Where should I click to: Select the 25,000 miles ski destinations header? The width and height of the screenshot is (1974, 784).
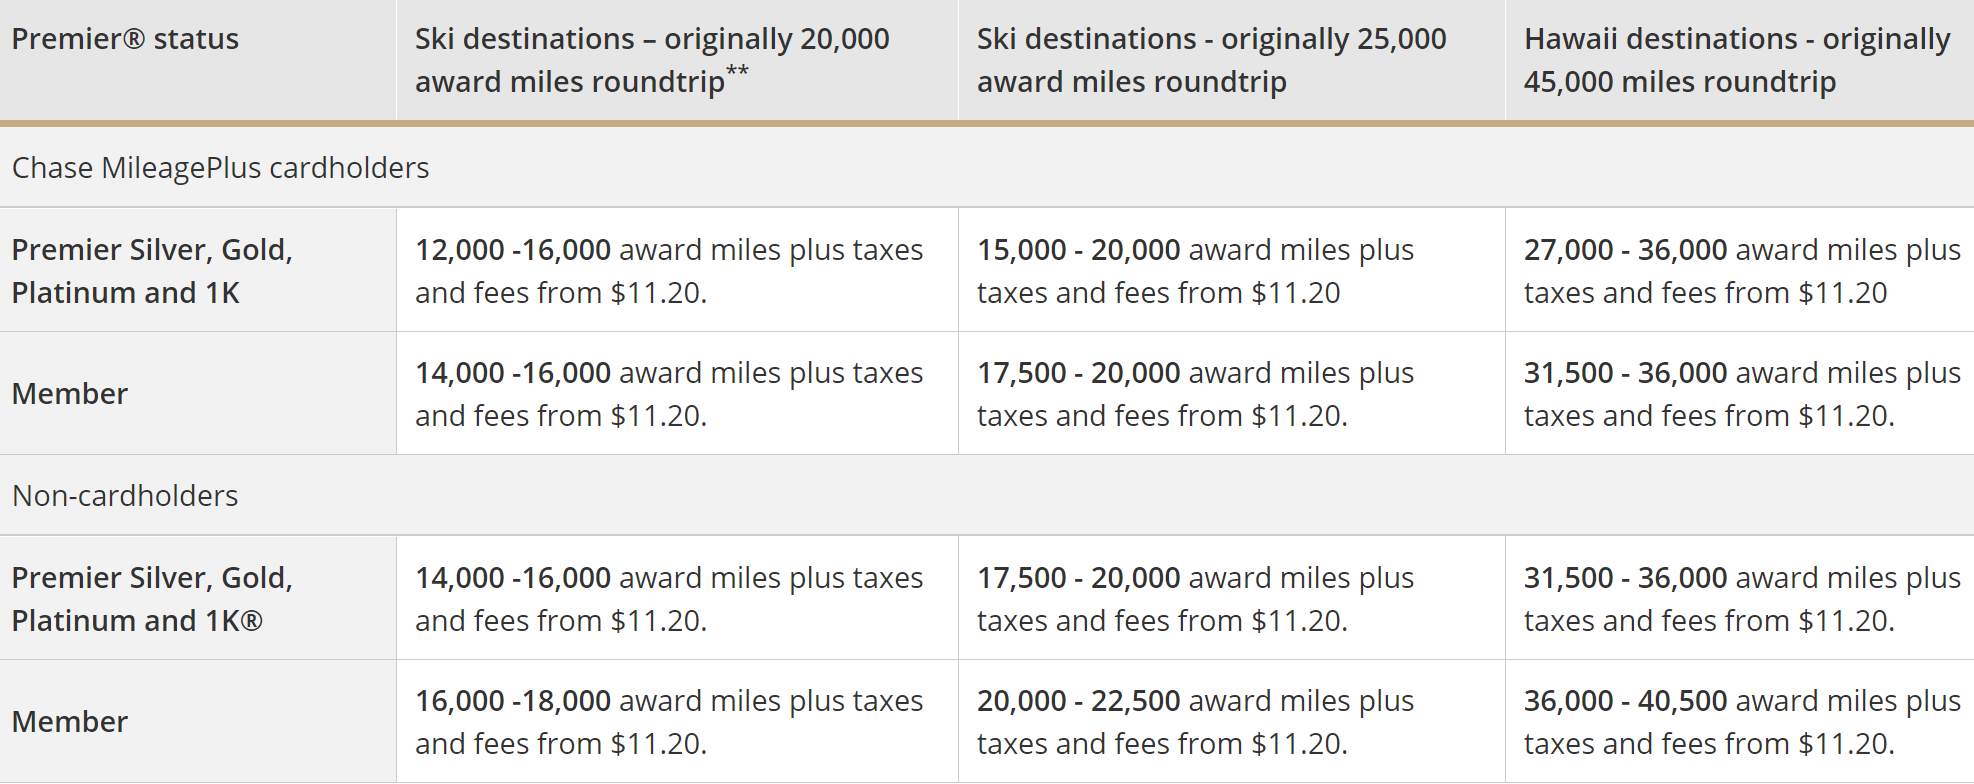(1231, 60)
